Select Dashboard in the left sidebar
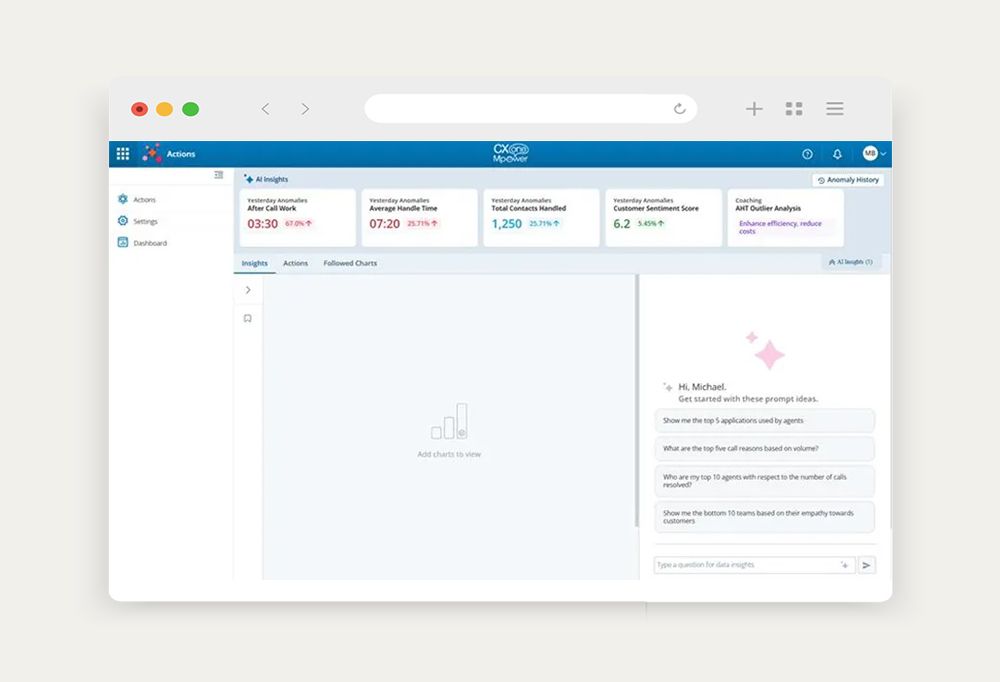Screen dimensions: 1000x682 150,243
